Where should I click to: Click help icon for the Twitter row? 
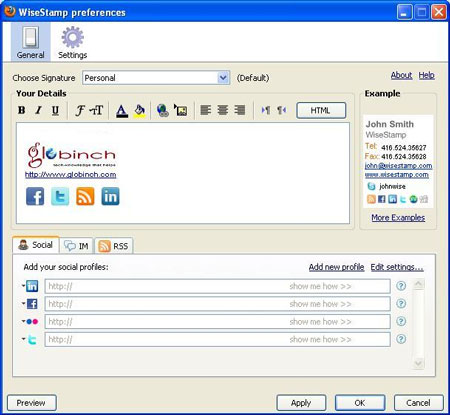pyautogui.click(x=401, y=339)
